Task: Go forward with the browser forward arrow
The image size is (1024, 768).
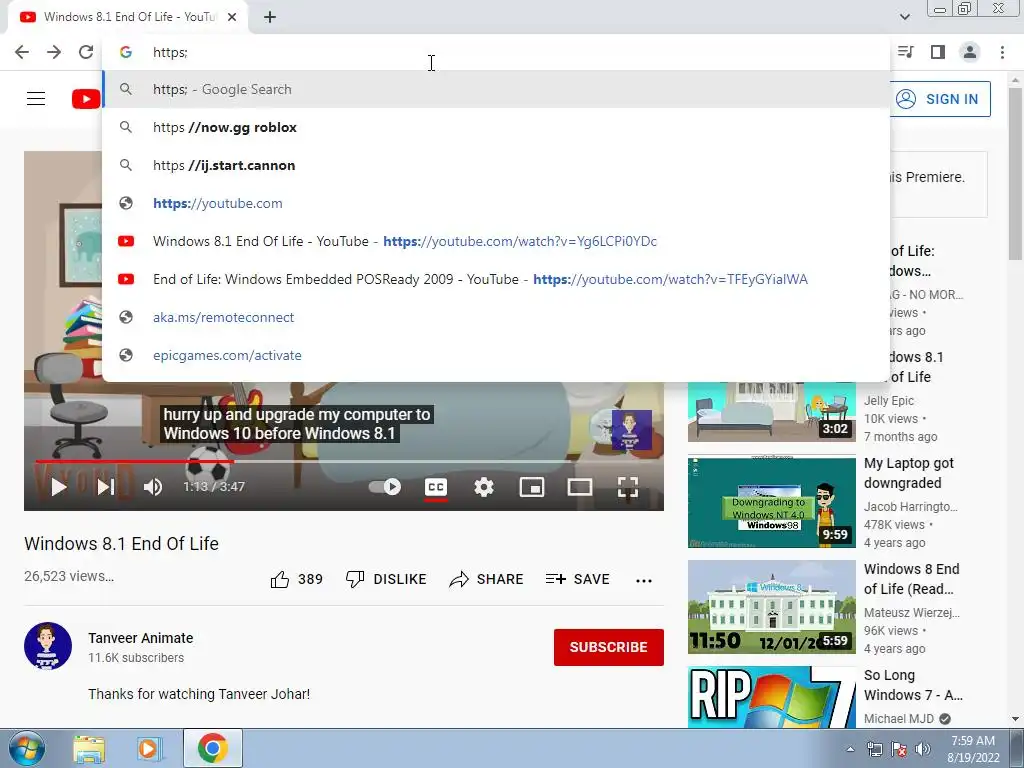Action: 54,52
